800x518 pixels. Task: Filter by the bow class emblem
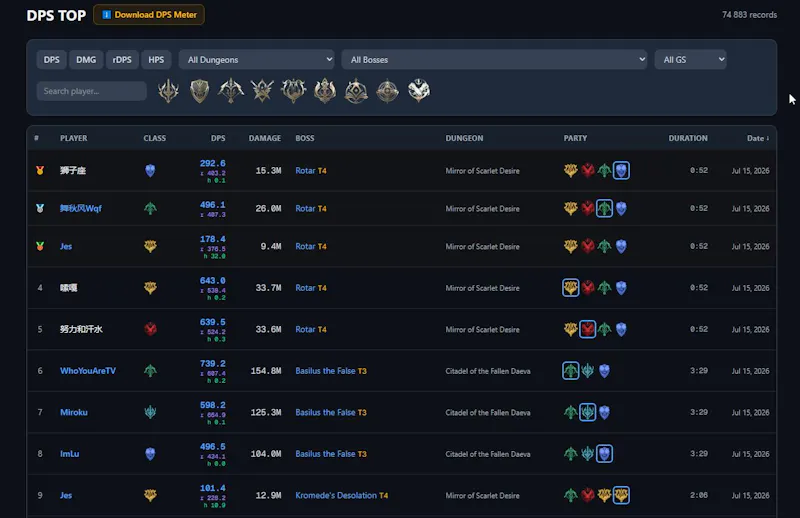231,91
